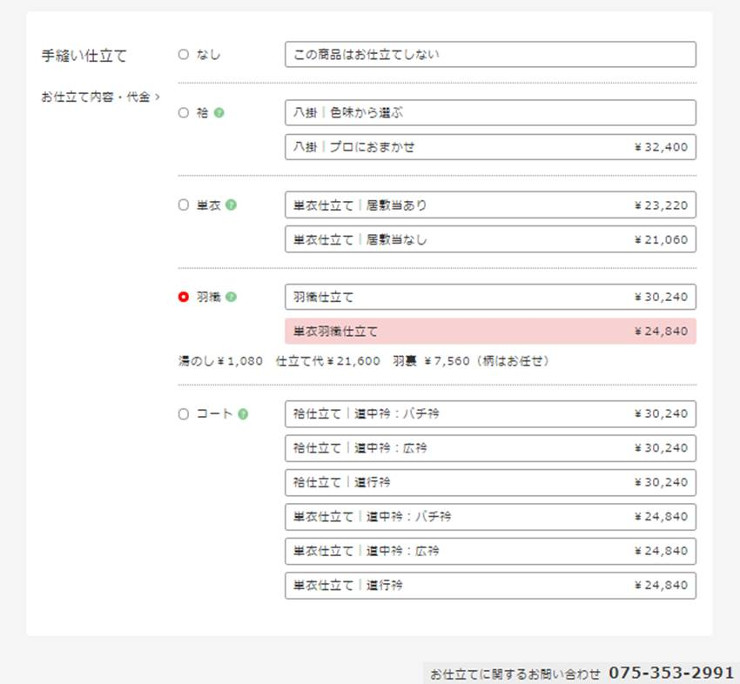The height and width of the screenshot is (684, 740).
Task: Show help for 羽織 option
Action: click(x=231, y=297)
